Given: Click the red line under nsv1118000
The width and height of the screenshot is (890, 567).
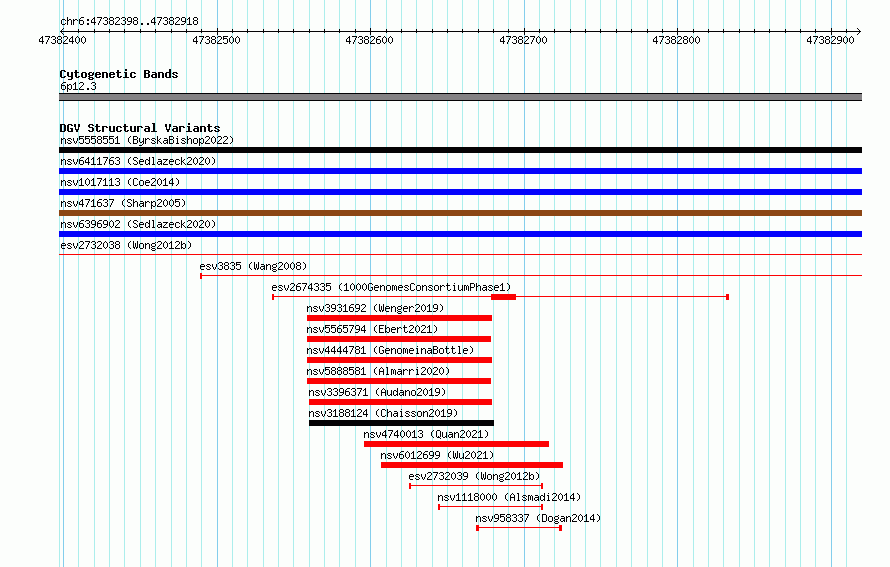Looking at the screenshot, I should 490,507.
